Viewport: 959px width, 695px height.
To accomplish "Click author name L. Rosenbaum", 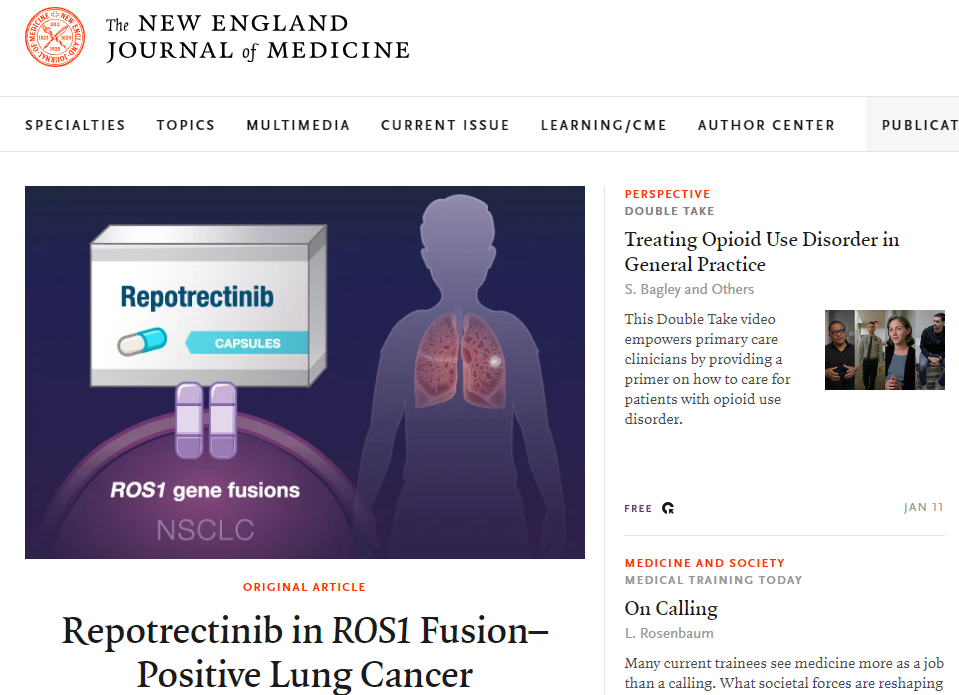I will (669, 633).
